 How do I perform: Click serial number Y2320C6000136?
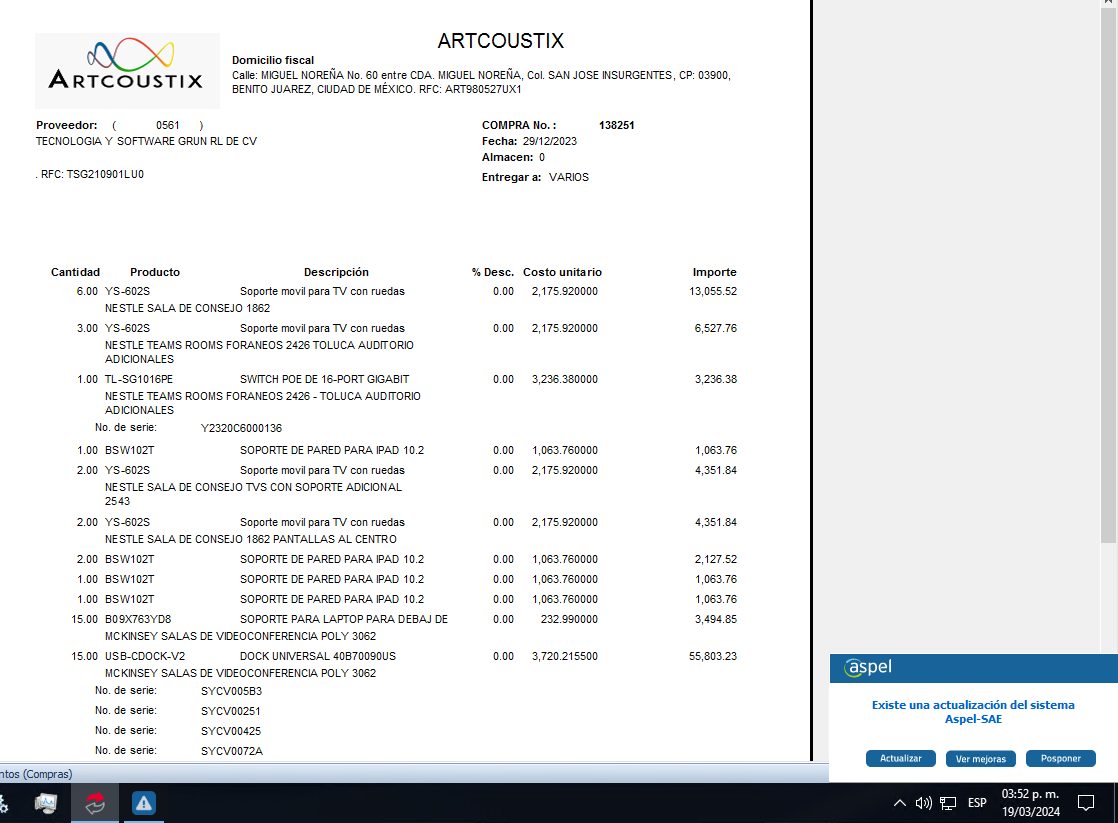tap(241, 428)
